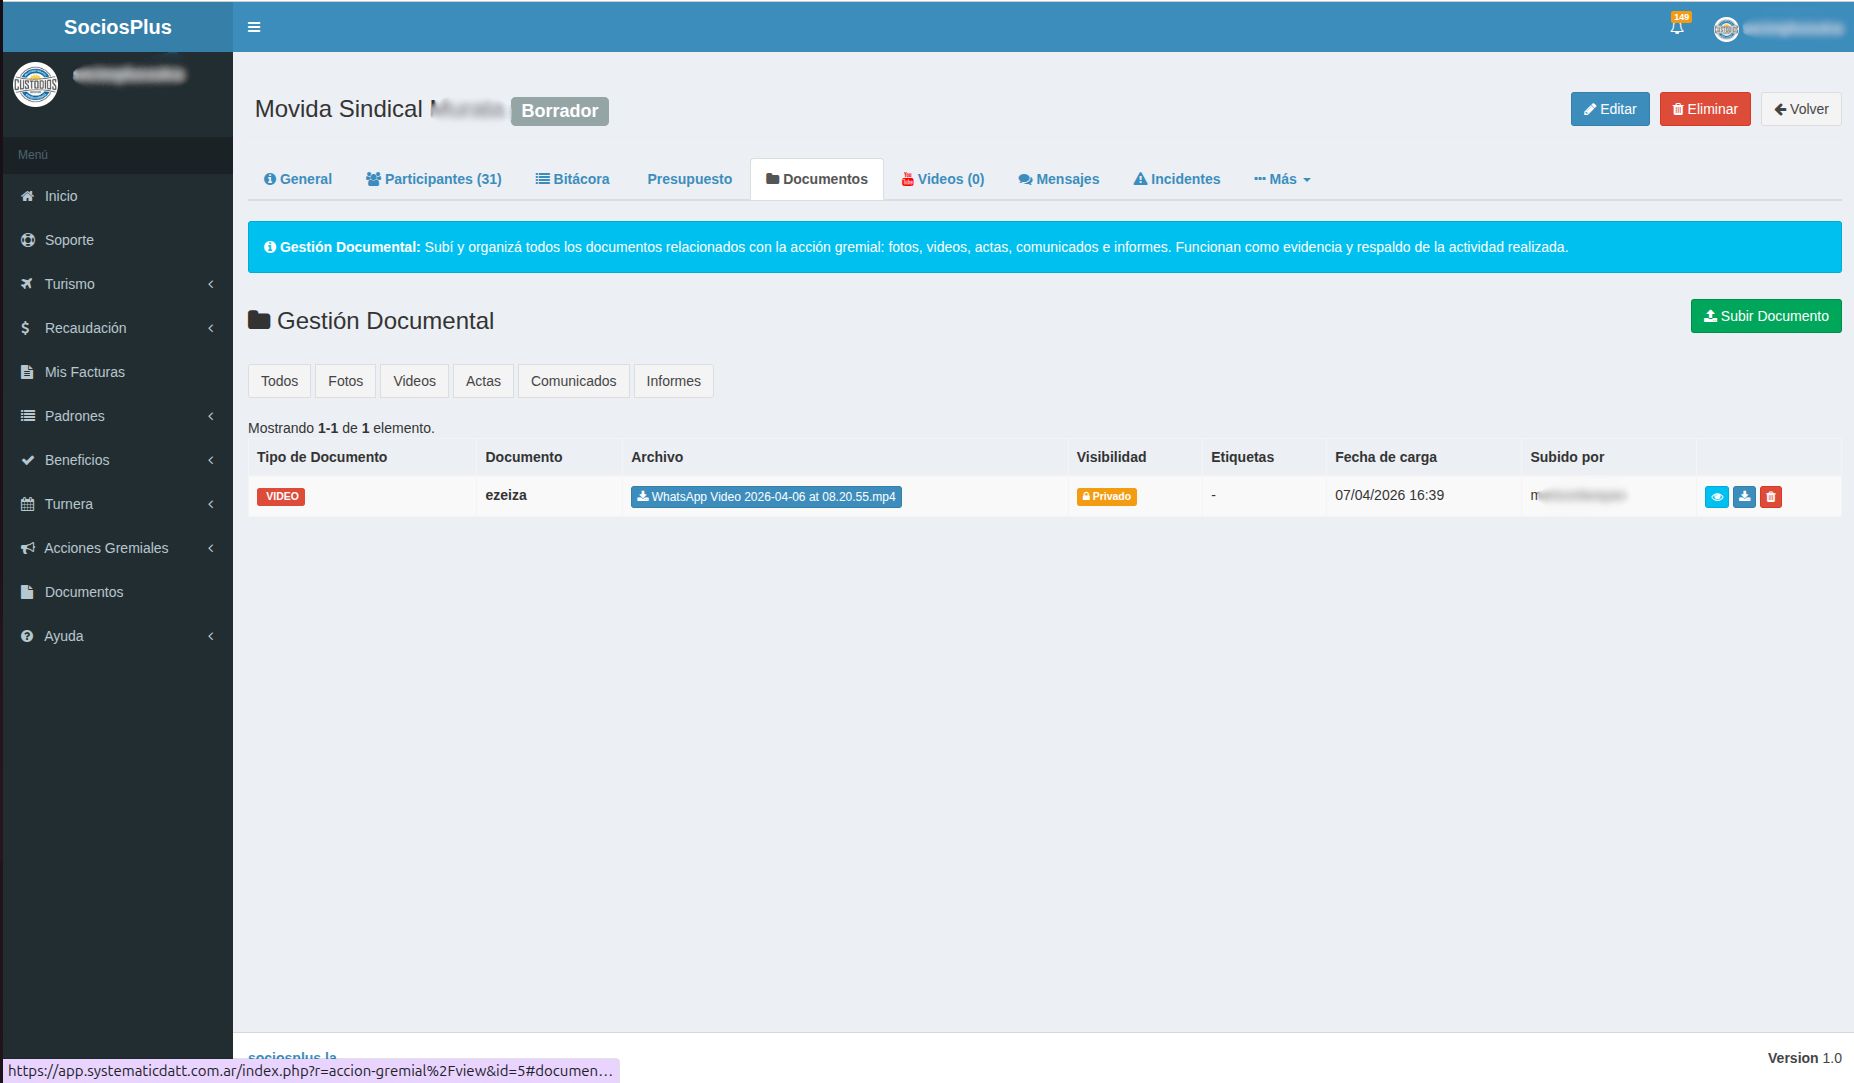Open the Más dropdown tab
Viewport: 1854px width, 1083px height.
1282,179
